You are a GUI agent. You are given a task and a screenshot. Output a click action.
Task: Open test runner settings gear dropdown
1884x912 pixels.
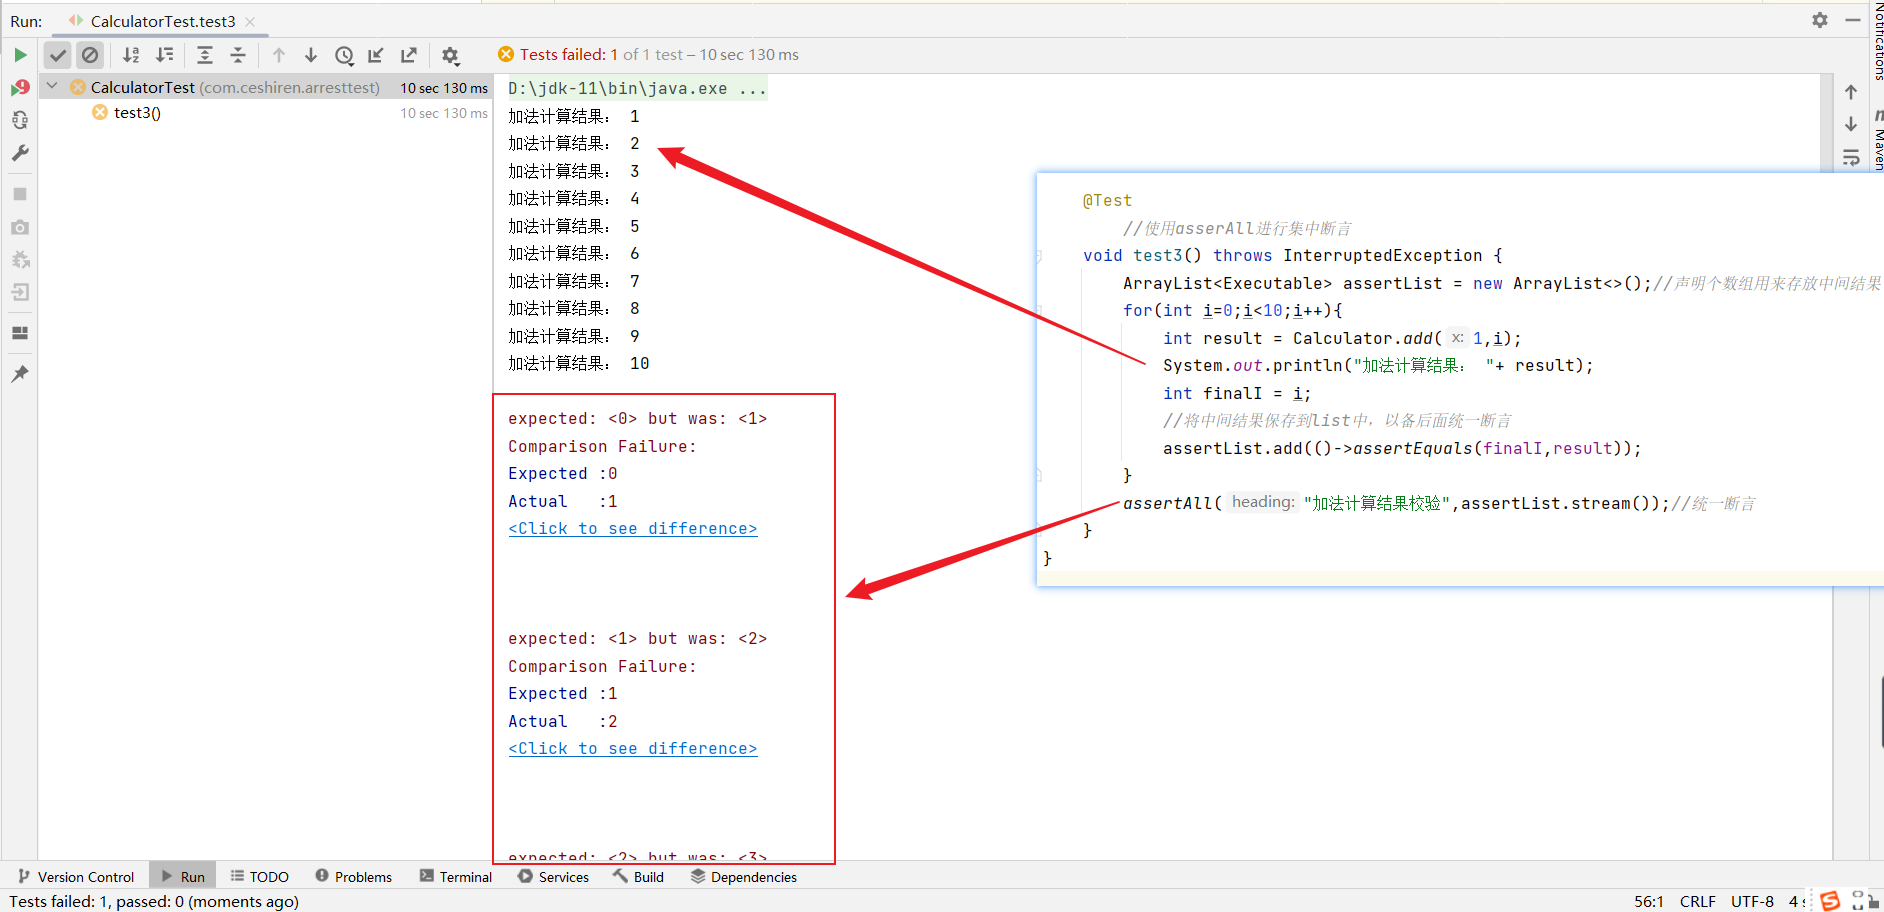coord(451,55)
